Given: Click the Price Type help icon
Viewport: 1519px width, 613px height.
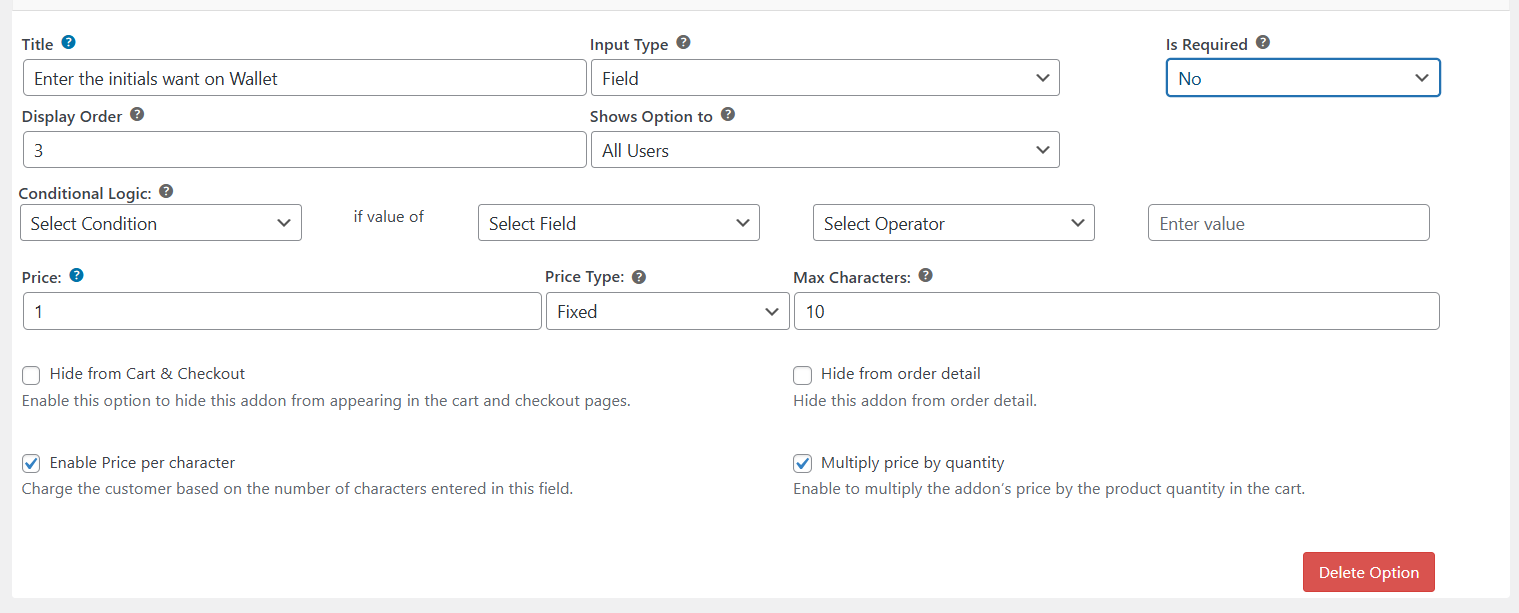Looking at the screenshot, I should click(x=639, y=277).
